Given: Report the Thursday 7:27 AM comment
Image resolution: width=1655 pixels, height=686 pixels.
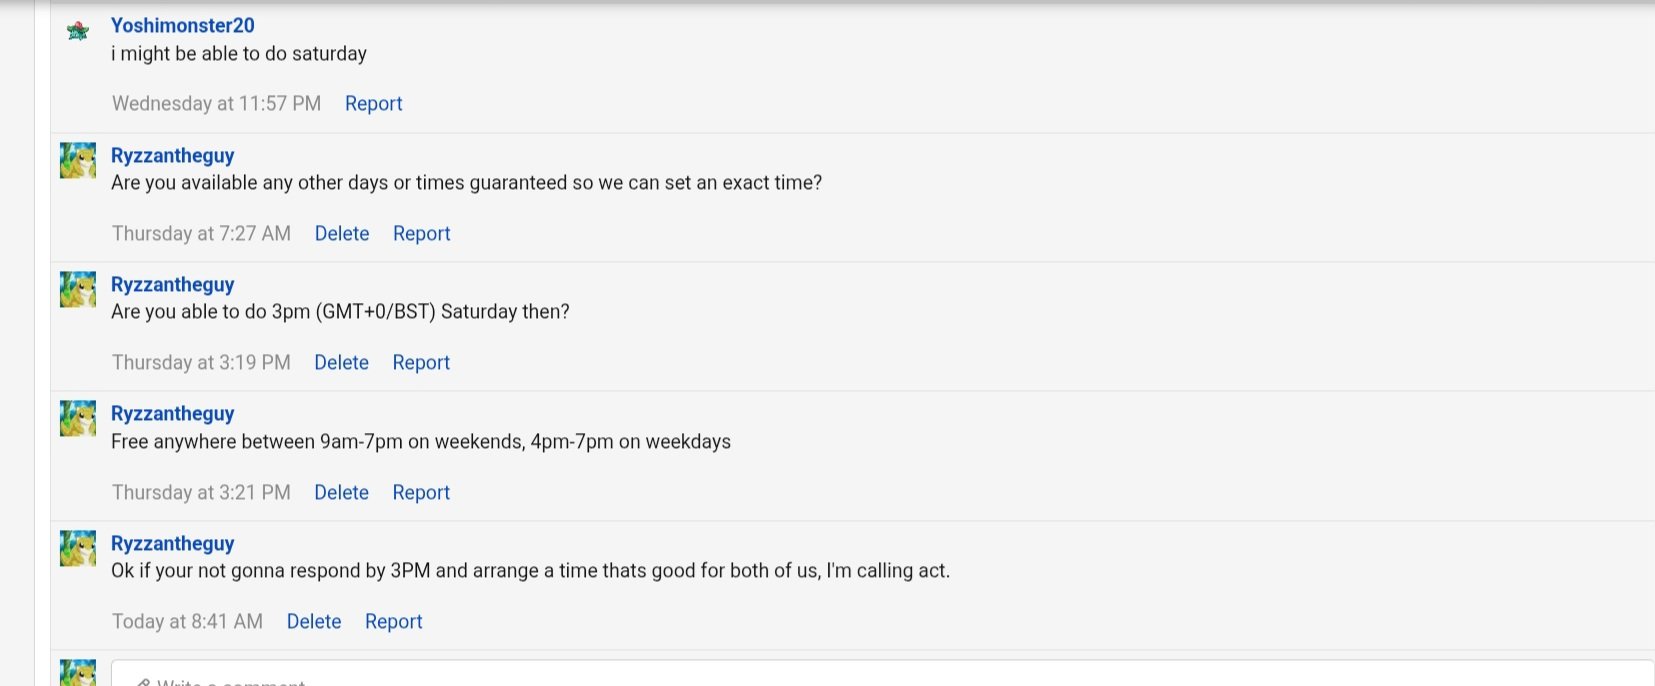Looking at the screenshot, I should (x=421, y=233).
